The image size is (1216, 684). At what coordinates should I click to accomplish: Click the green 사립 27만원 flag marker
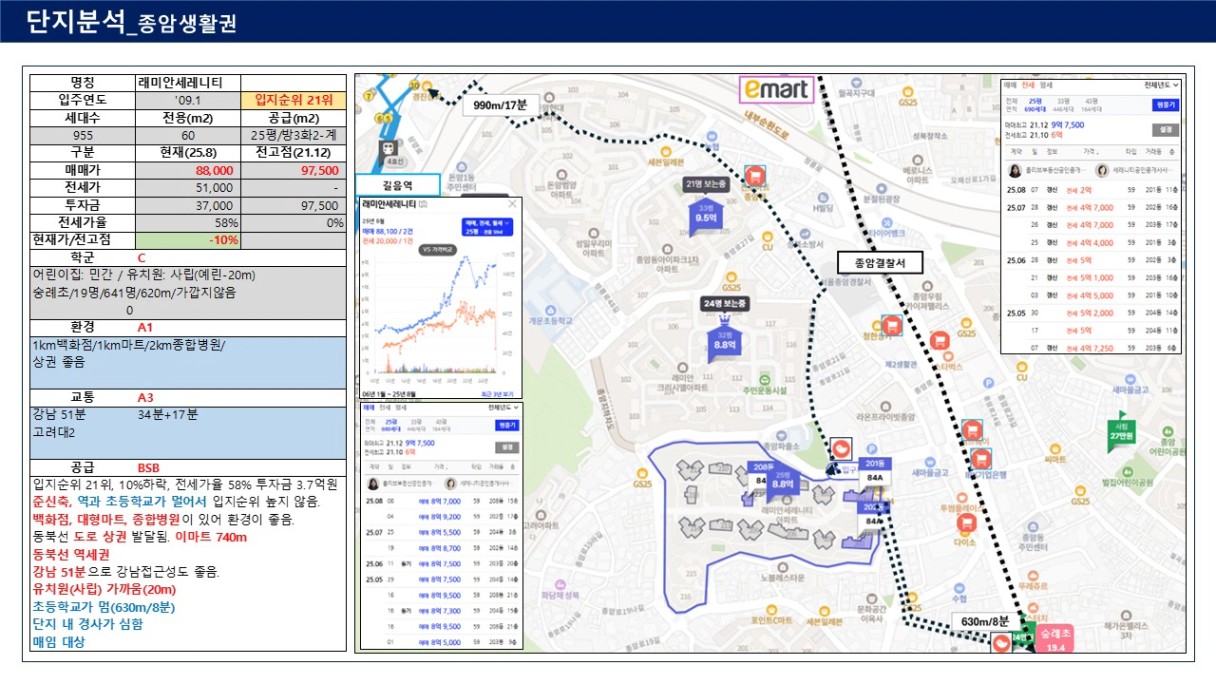[1122, 430]
